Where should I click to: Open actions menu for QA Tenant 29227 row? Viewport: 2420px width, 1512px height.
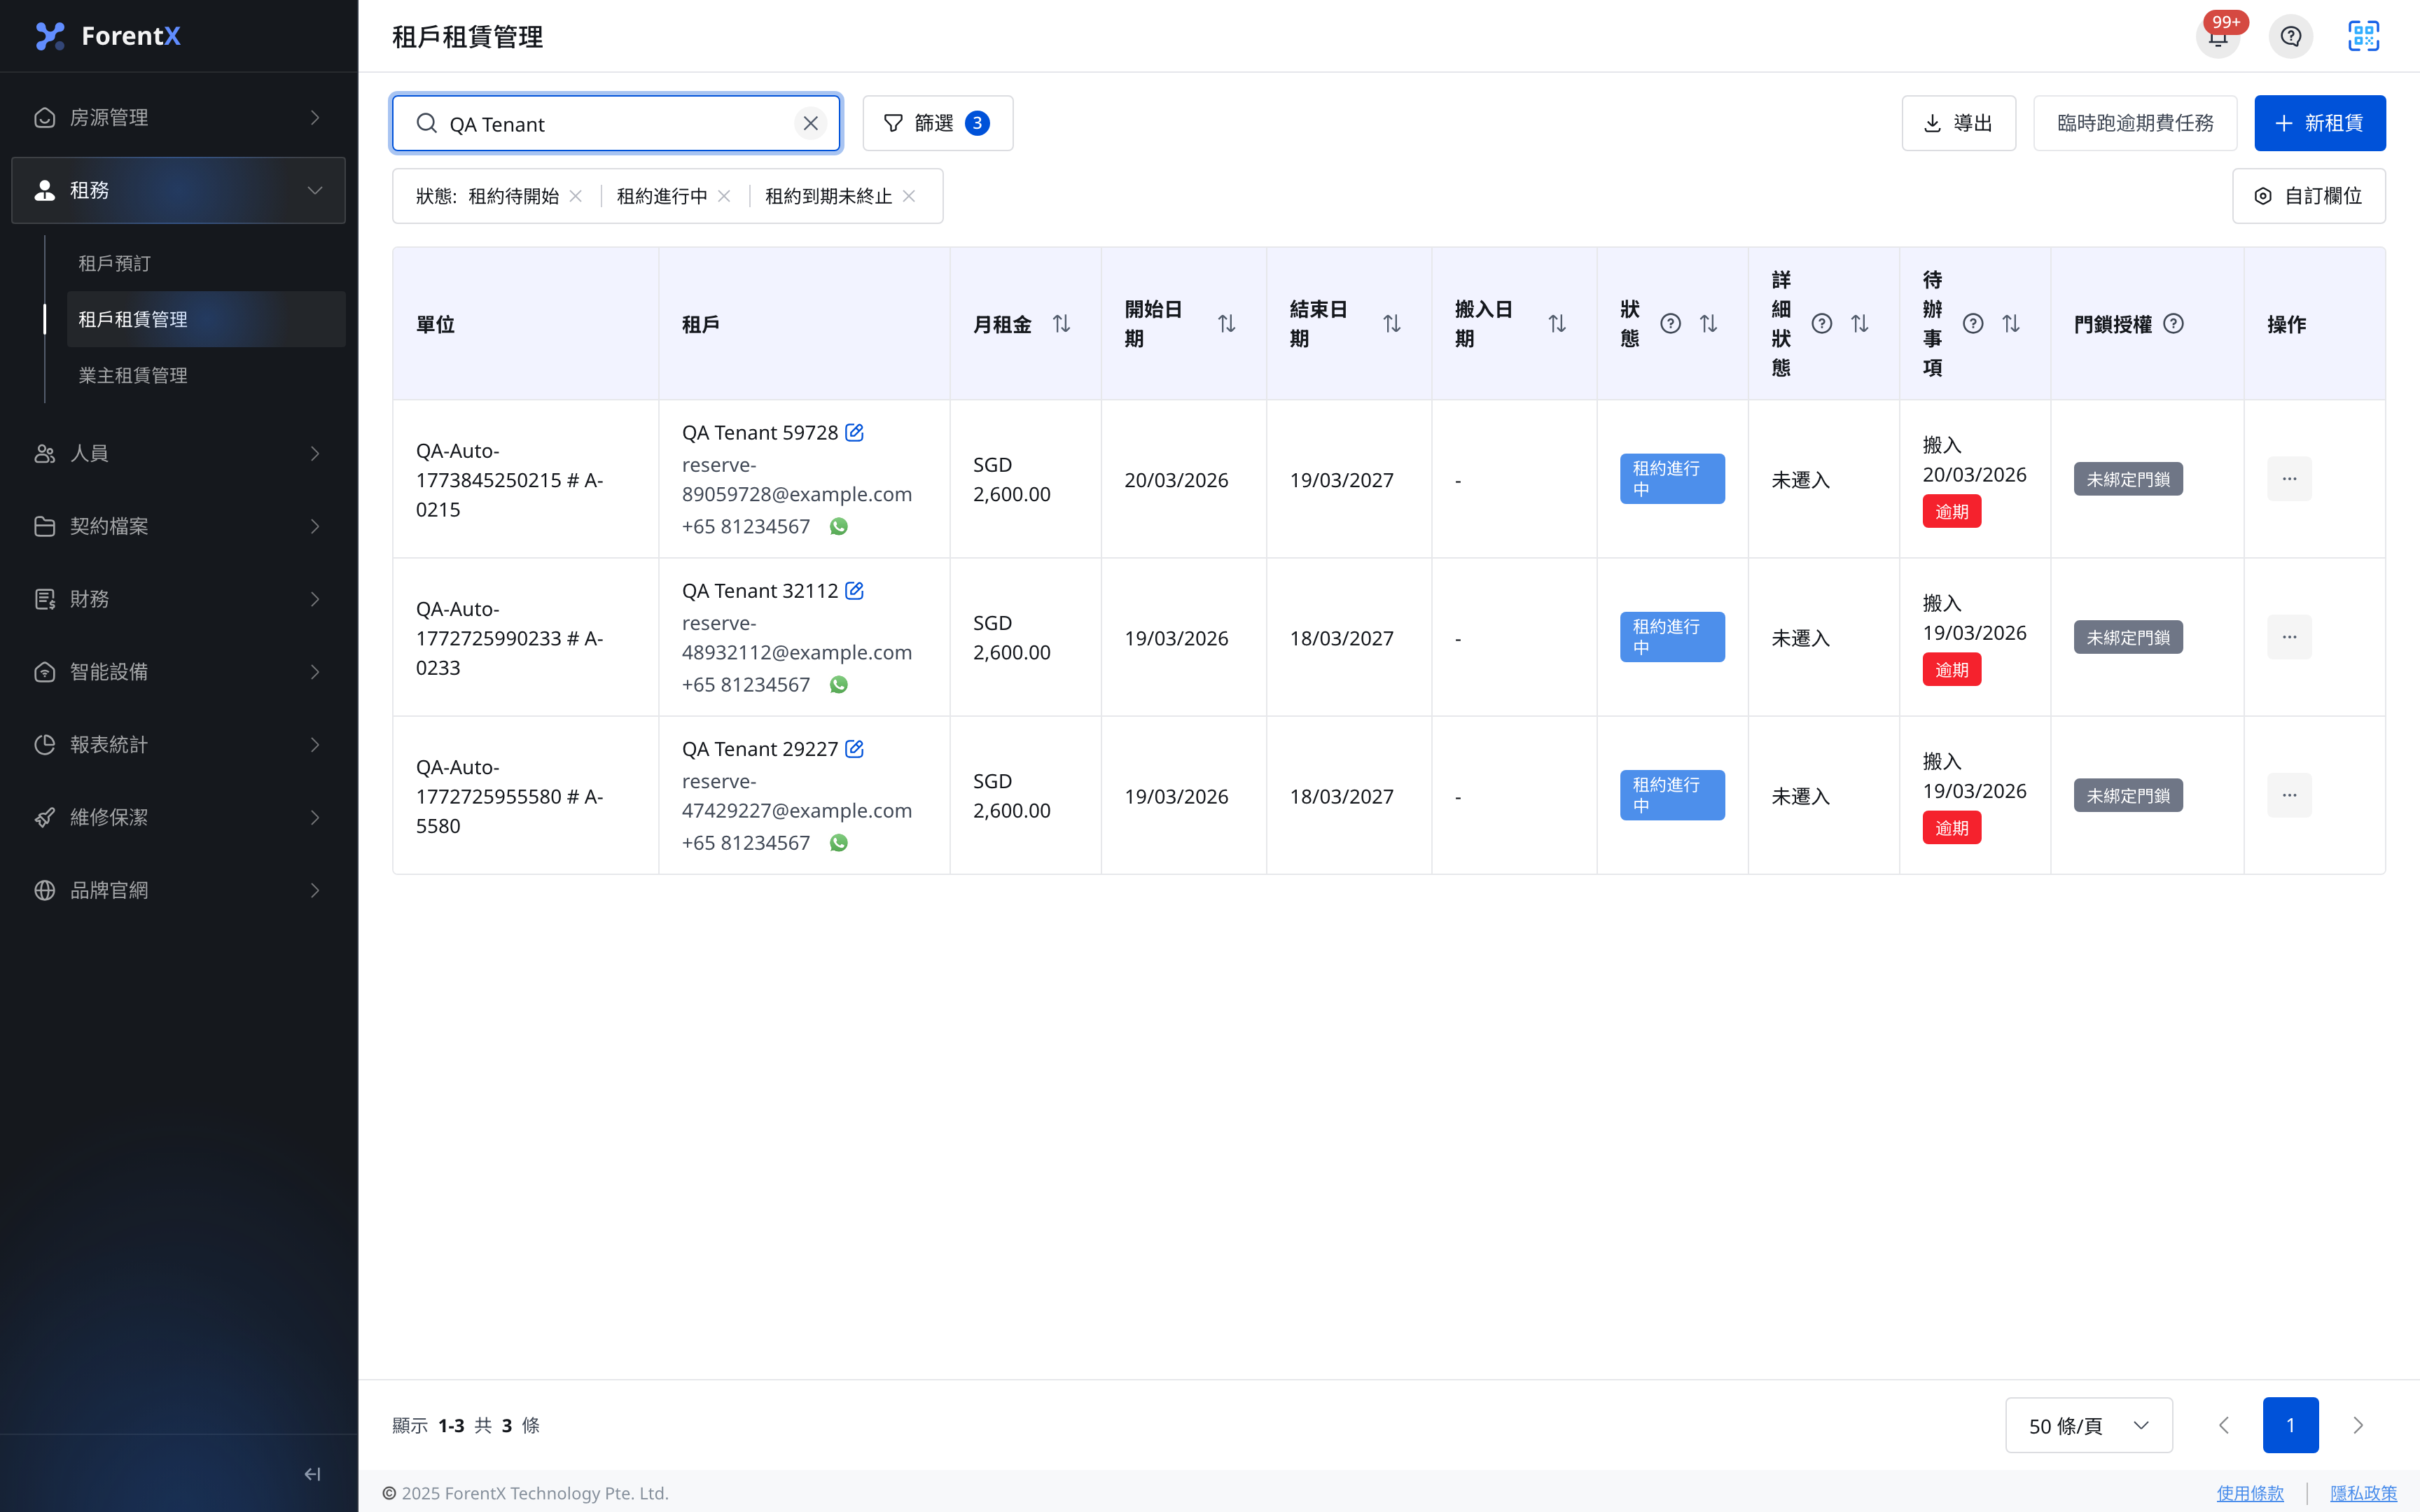[x=2289, y=795]
